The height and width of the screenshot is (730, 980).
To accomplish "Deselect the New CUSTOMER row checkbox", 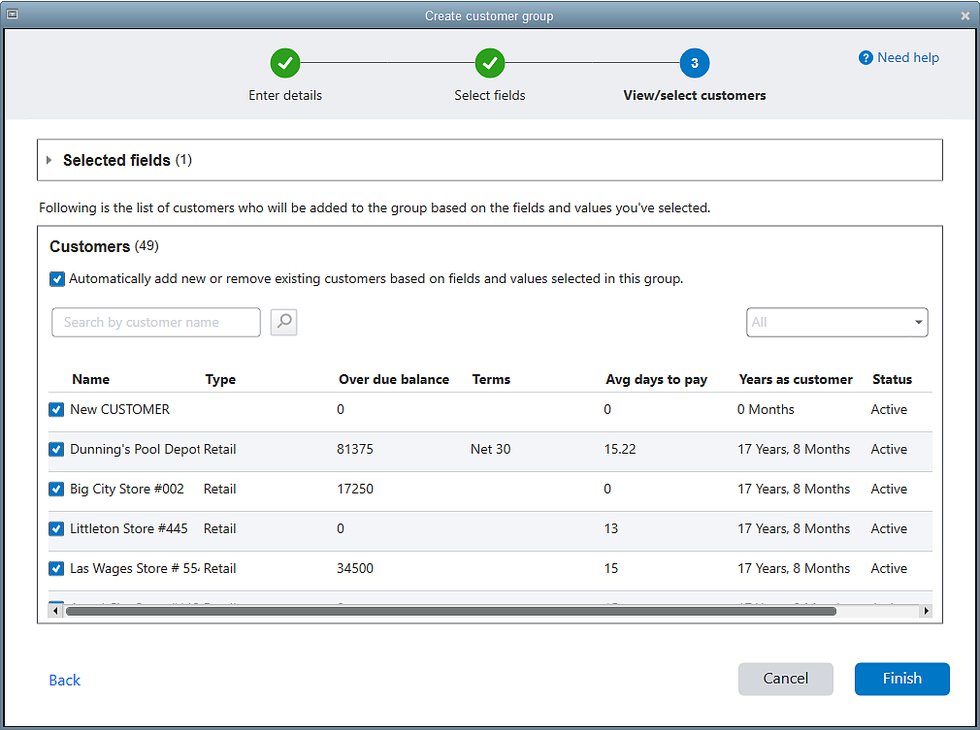I will (57, 409).
